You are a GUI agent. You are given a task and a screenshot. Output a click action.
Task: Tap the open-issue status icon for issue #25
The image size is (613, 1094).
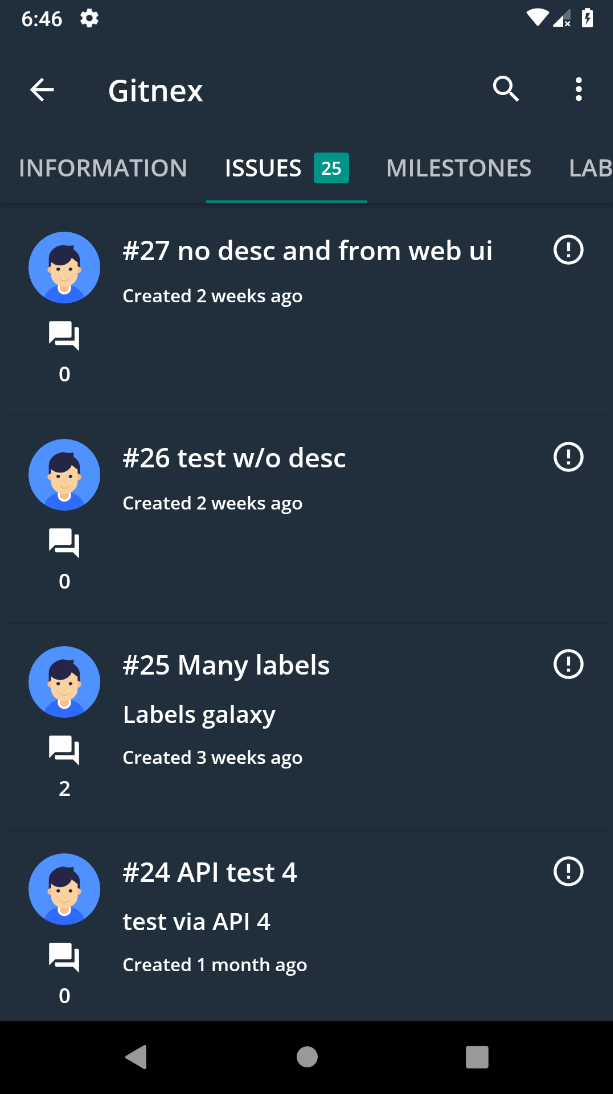click(568, 664)
